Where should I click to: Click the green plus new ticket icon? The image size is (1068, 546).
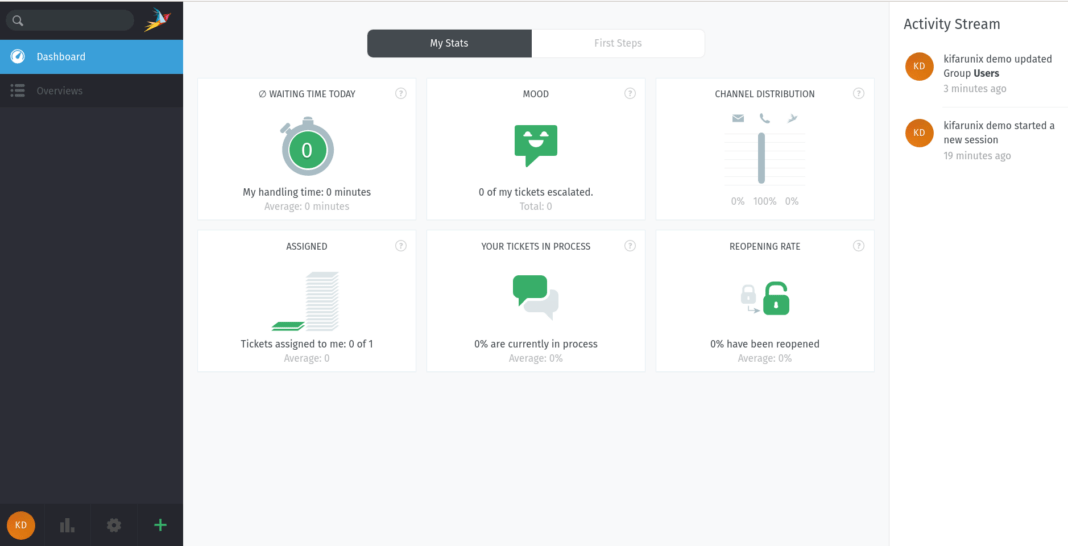click(160, 525)
